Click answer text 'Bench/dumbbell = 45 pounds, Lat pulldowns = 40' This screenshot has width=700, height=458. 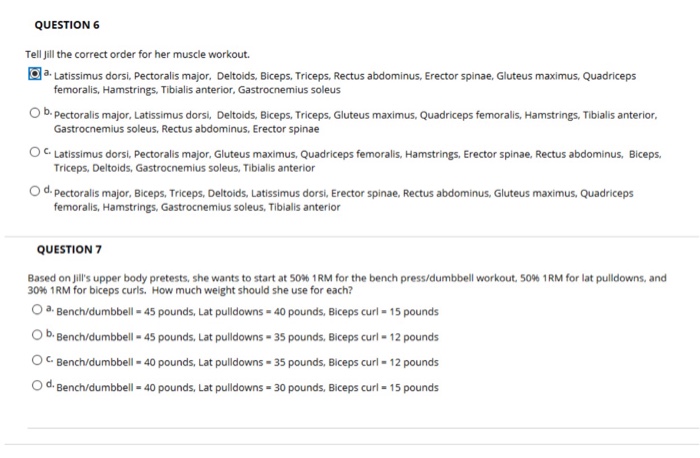[247, 312]
